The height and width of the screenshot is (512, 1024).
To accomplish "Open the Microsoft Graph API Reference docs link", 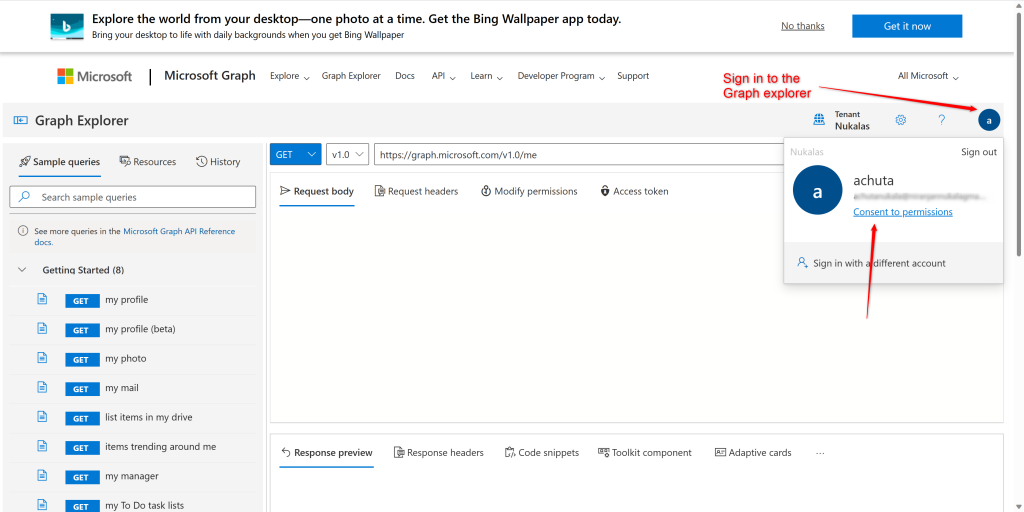I will coord(134,236).
